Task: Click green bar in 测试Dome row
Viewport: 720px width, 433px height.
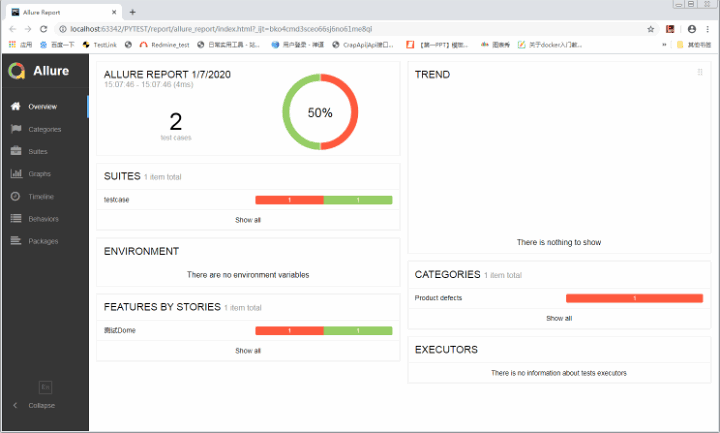Action: [358, 331]
